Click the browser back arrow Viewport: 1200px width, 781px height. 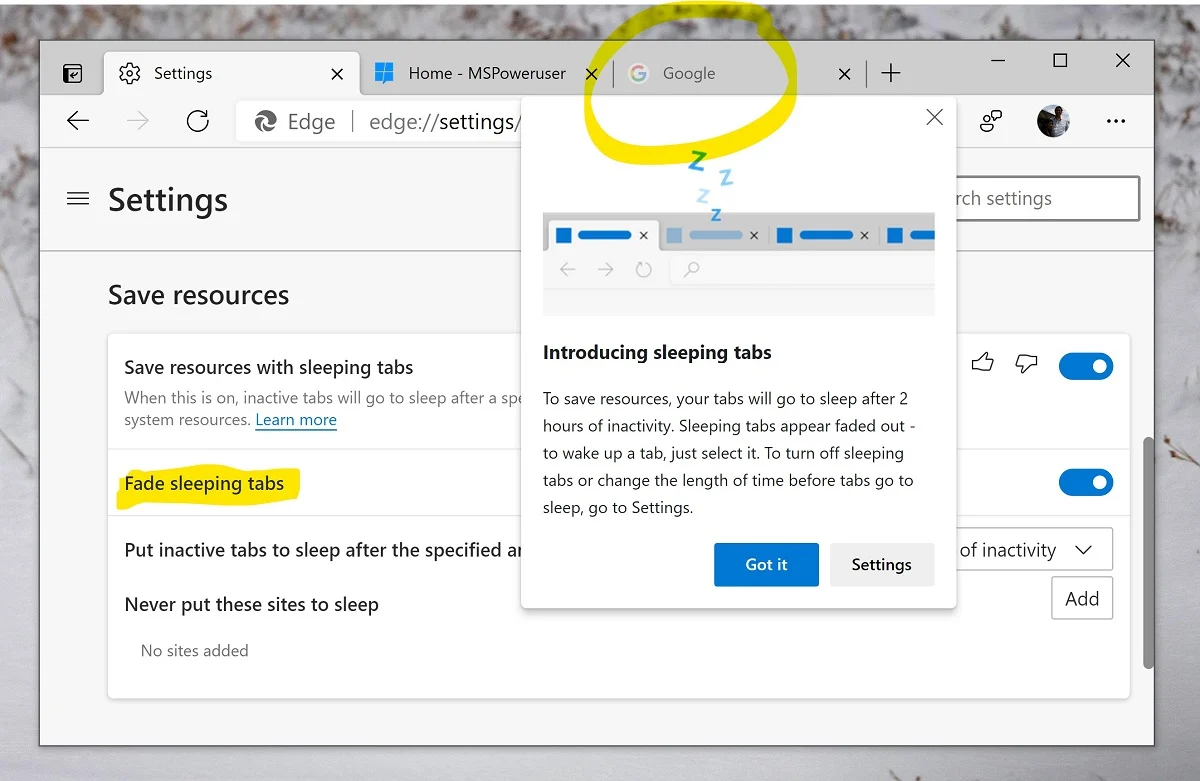78,122
